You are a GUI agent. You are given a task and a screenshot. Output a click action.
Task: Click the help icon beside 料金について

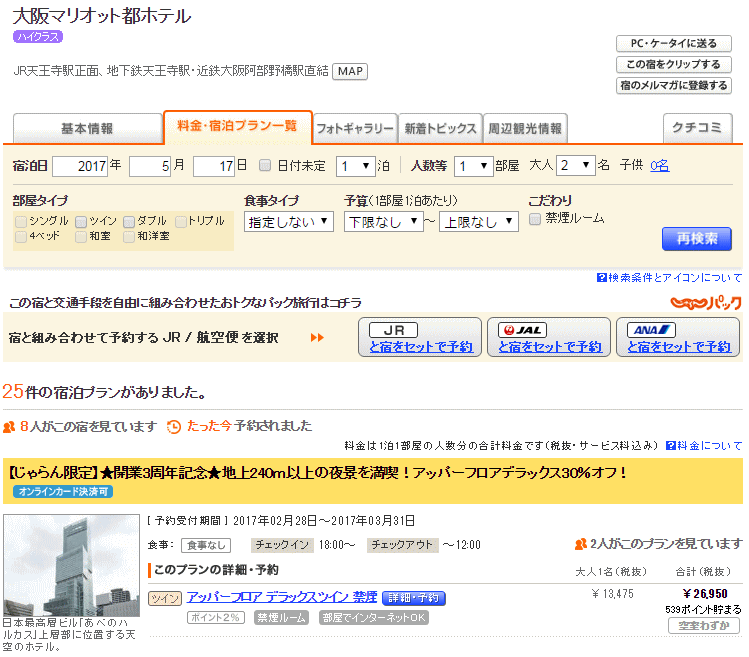pyautogui.click(x=671, y=446)
